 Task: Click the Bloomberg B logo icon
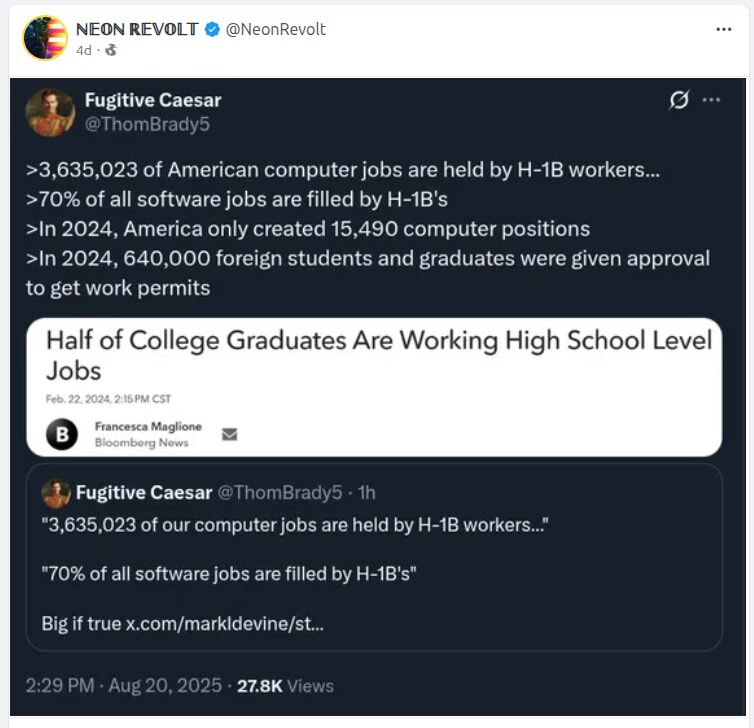63,434
